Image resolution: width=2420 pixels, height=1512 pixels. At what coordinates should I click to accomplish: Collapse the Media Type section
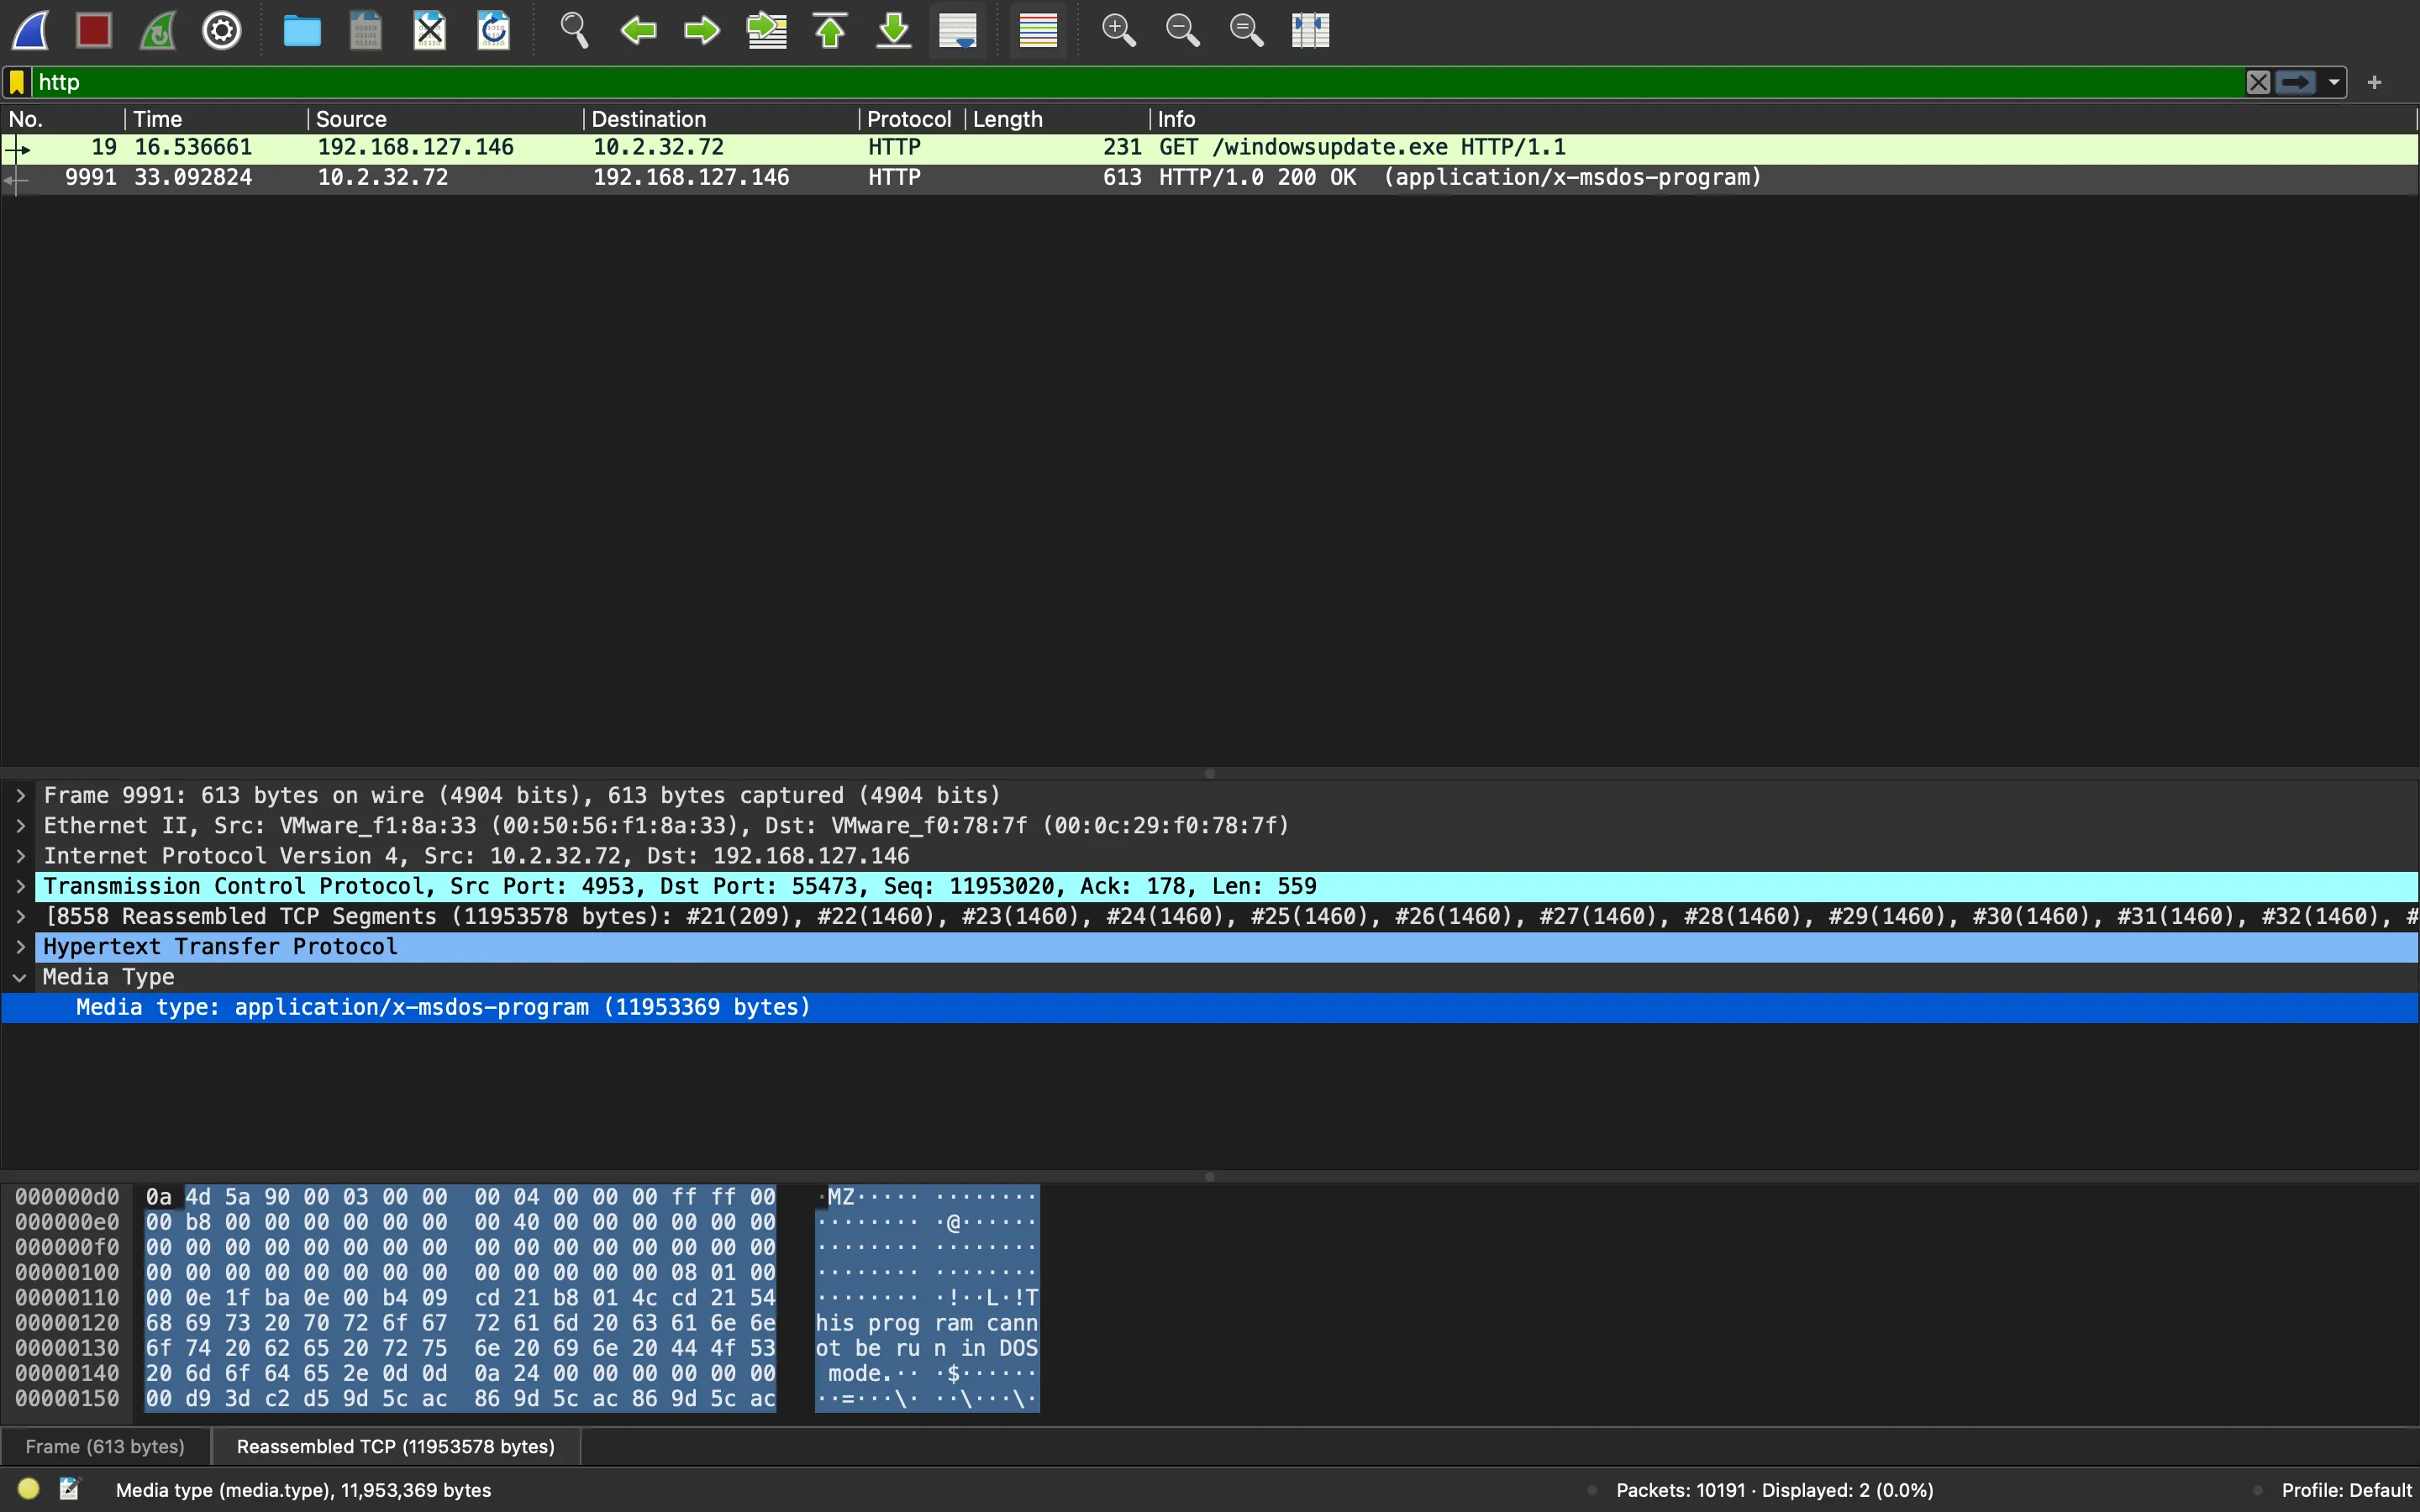[x=20, y=977]
